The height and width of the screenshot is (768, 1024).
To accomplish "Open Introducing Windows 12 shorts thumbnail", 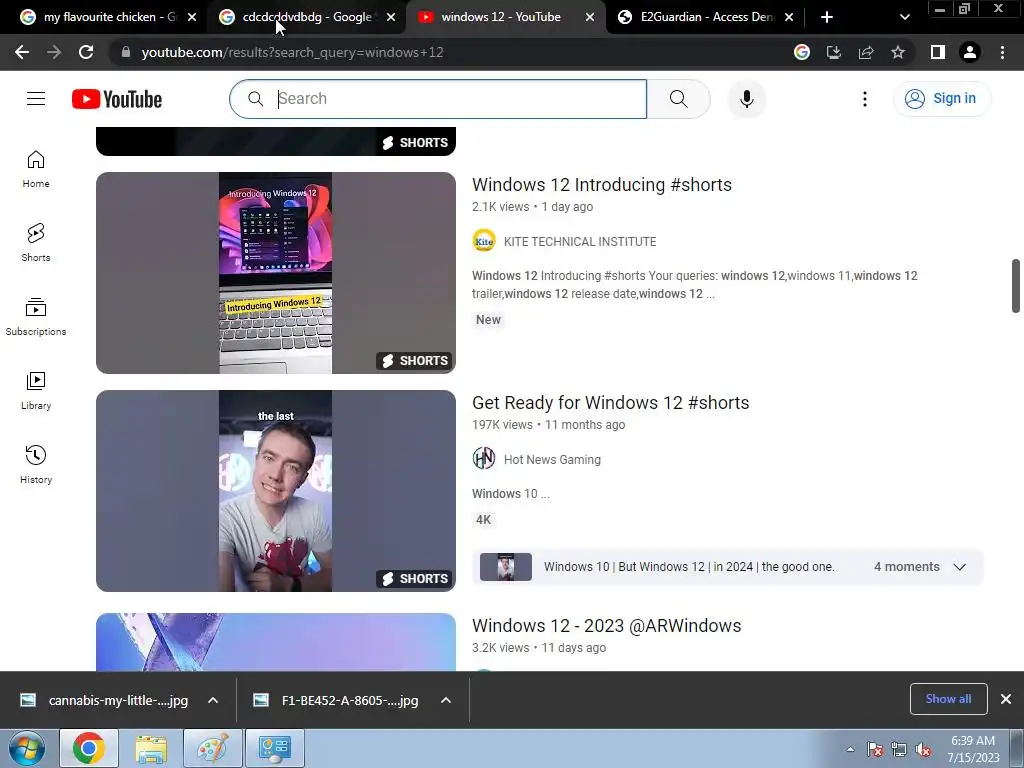I will 276,273.
